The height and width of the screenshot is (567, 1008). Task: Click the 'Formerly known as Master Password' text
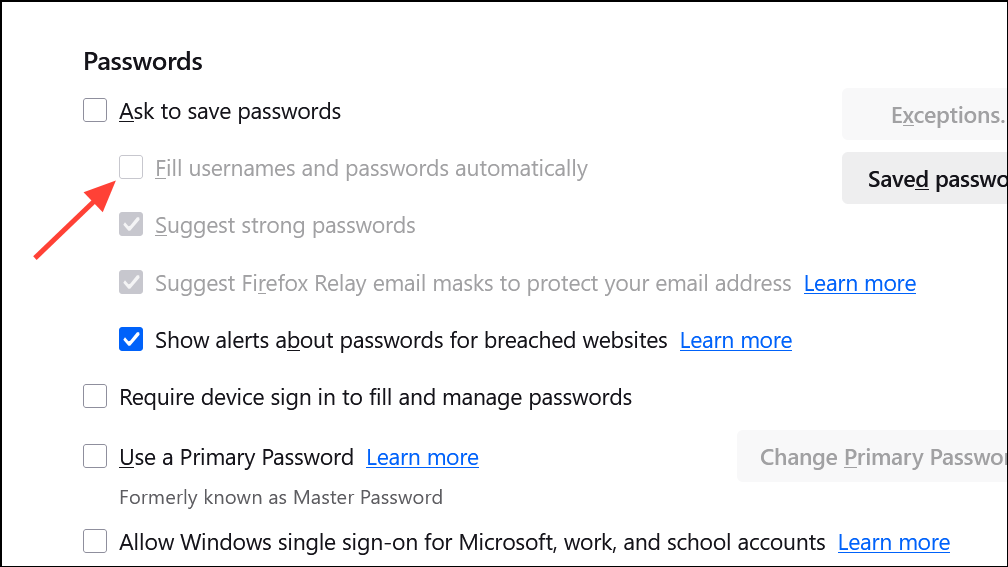(x=280, y=497)
